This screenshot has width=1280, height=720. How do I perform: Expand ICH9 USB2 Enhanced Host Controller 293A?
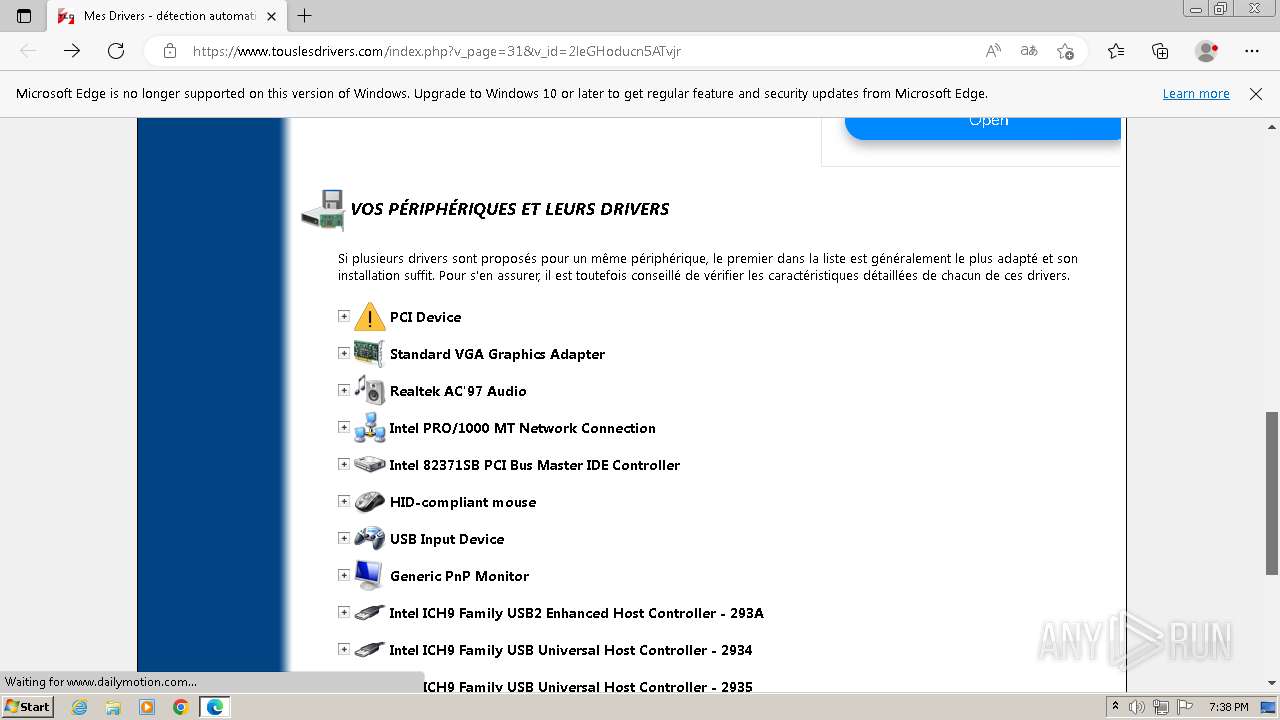344,612
